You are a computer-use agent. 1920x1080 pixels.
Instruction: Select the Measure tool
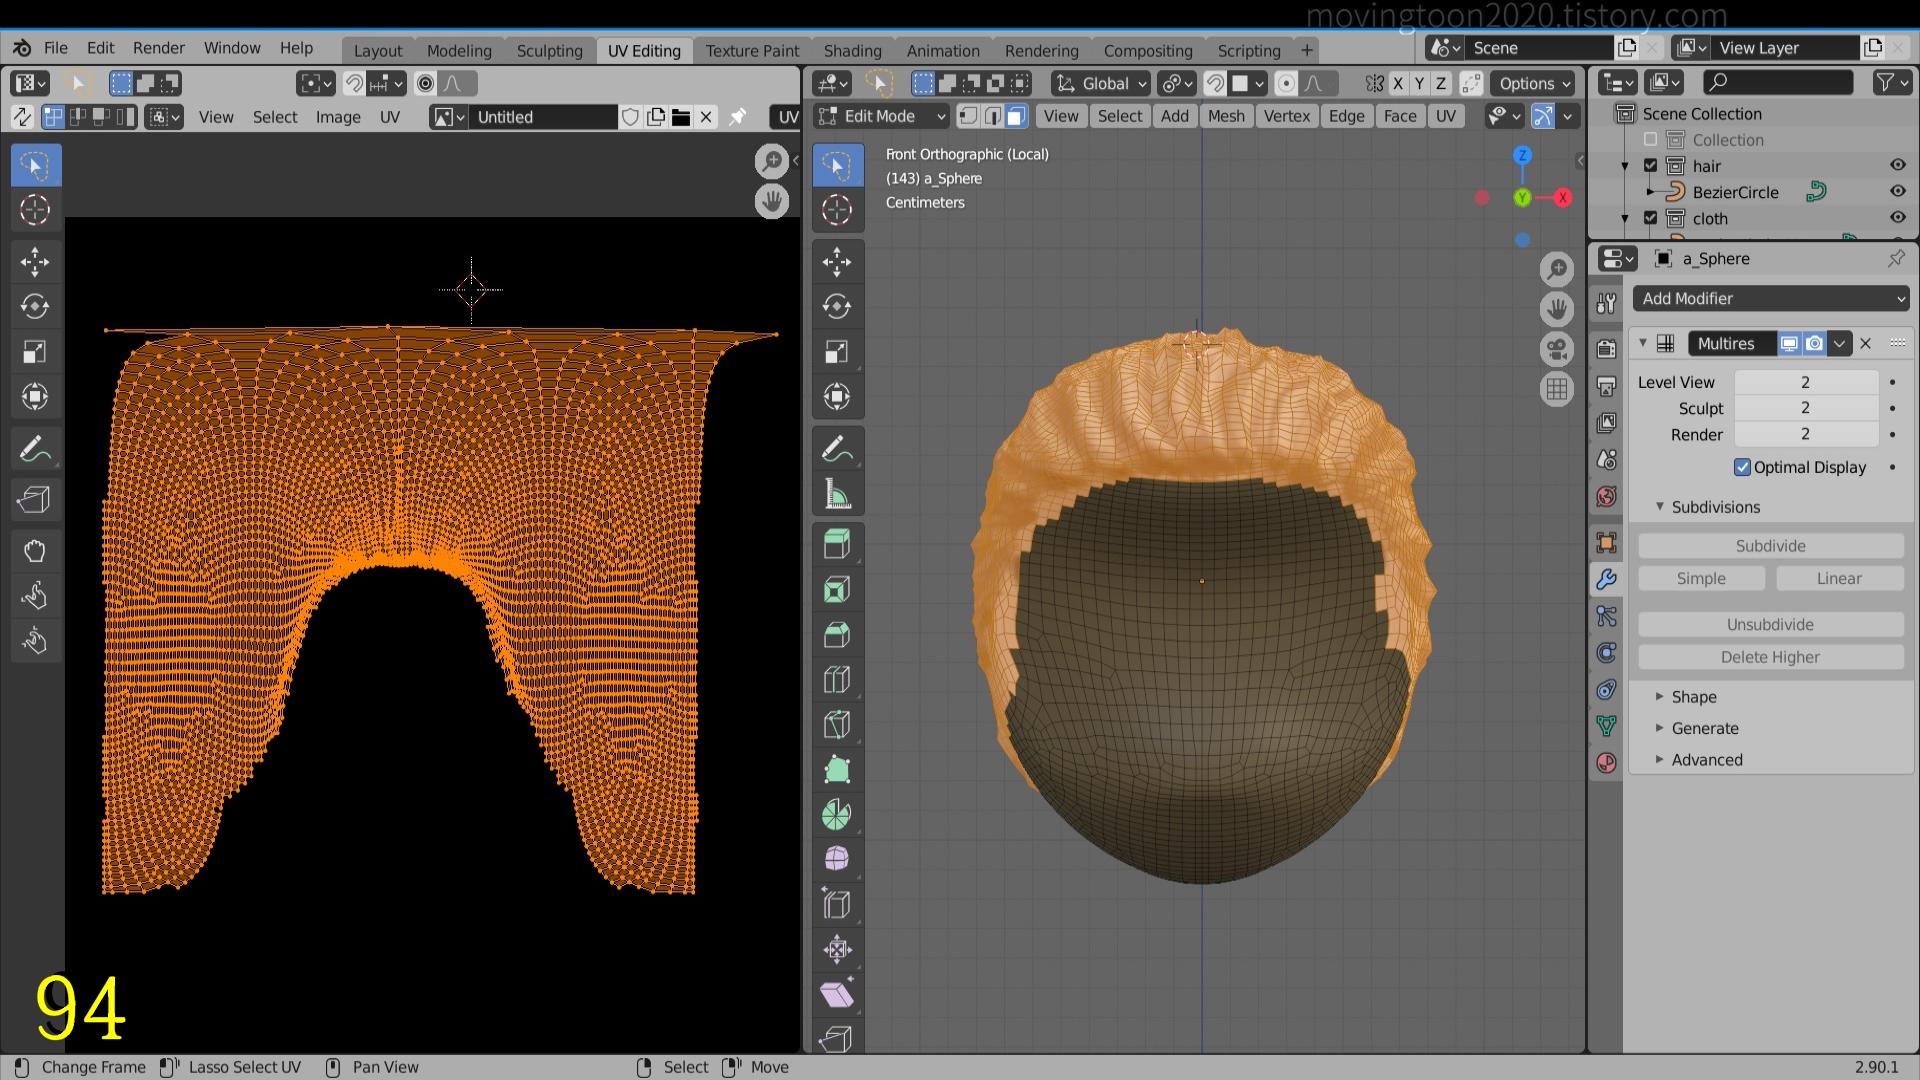(837, 495)
